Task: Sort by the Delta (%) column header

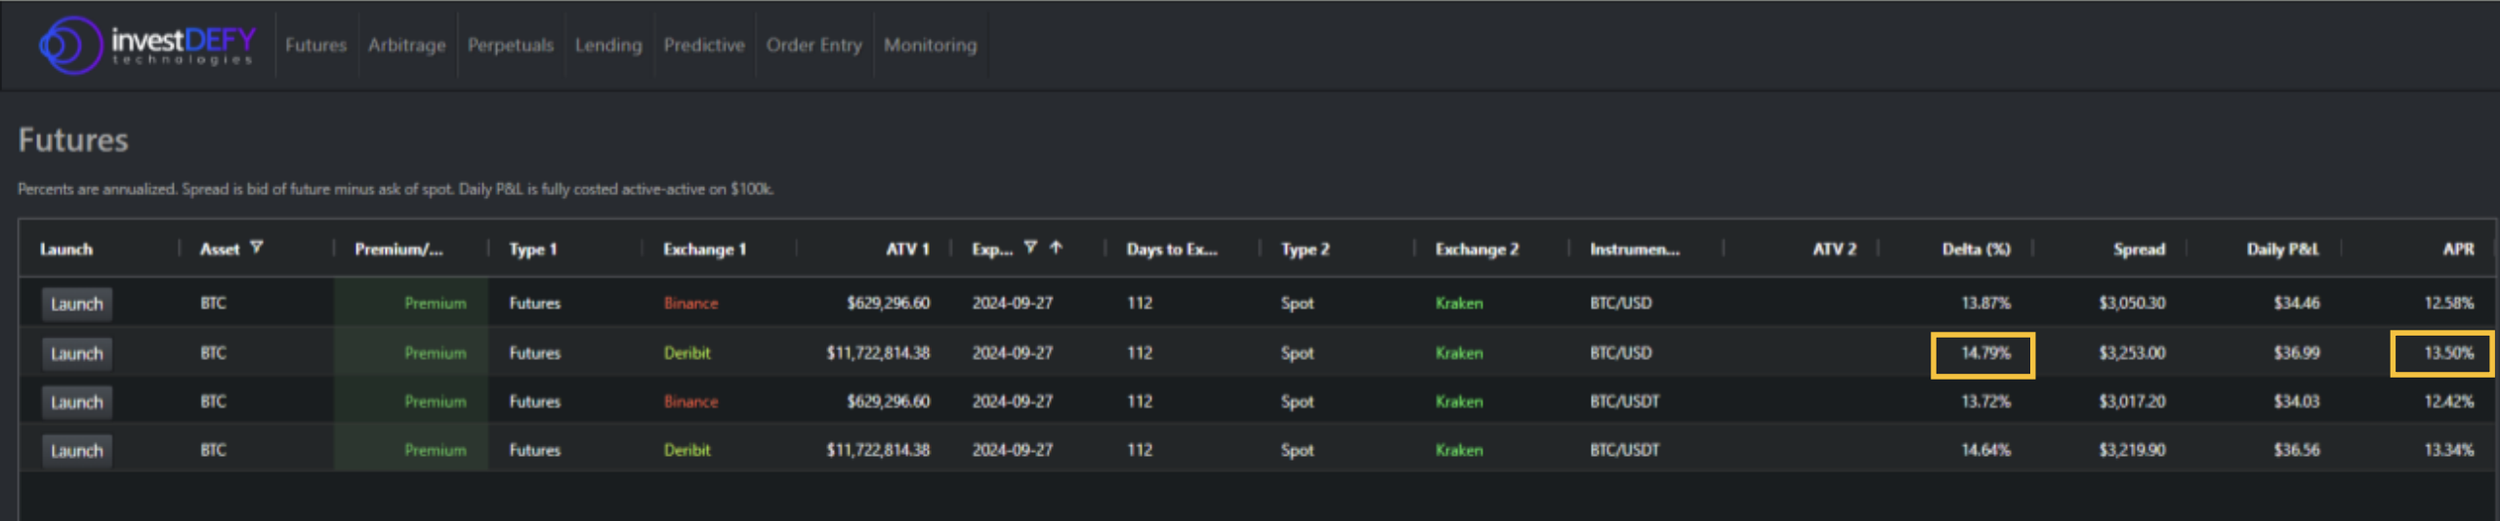Action: (1976, 249)
